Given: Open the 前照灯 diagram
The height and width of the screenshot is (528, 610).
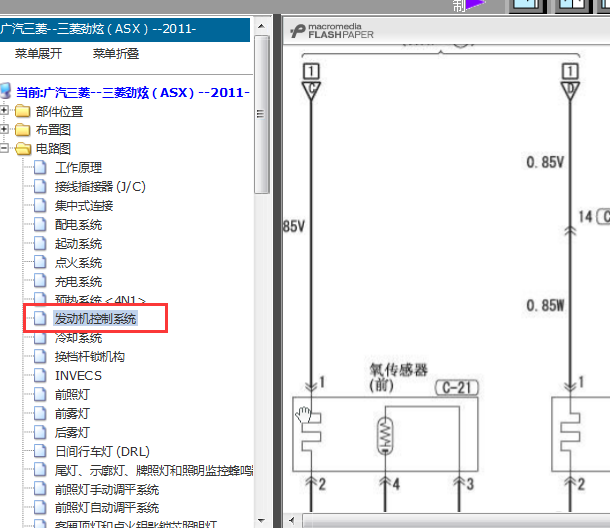Looking at the screenshot, I should pos(72,395).
